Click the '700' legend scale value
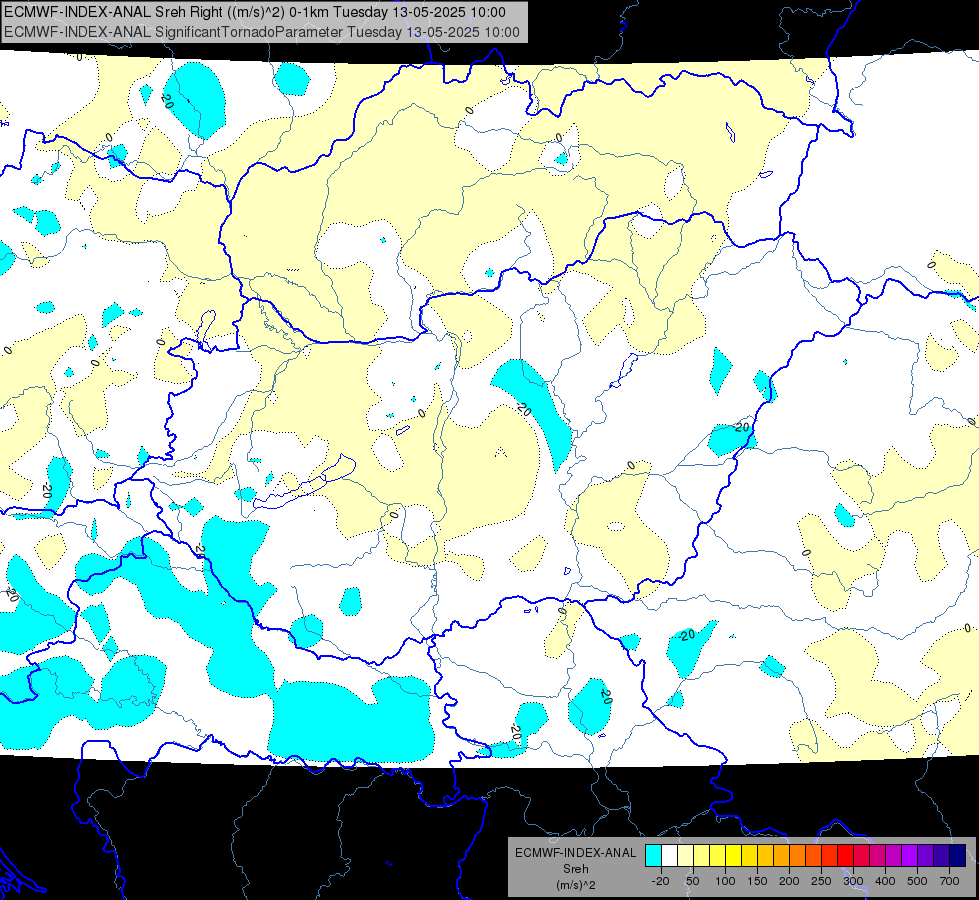Viewport: 979px width, 900px height. 949,881
